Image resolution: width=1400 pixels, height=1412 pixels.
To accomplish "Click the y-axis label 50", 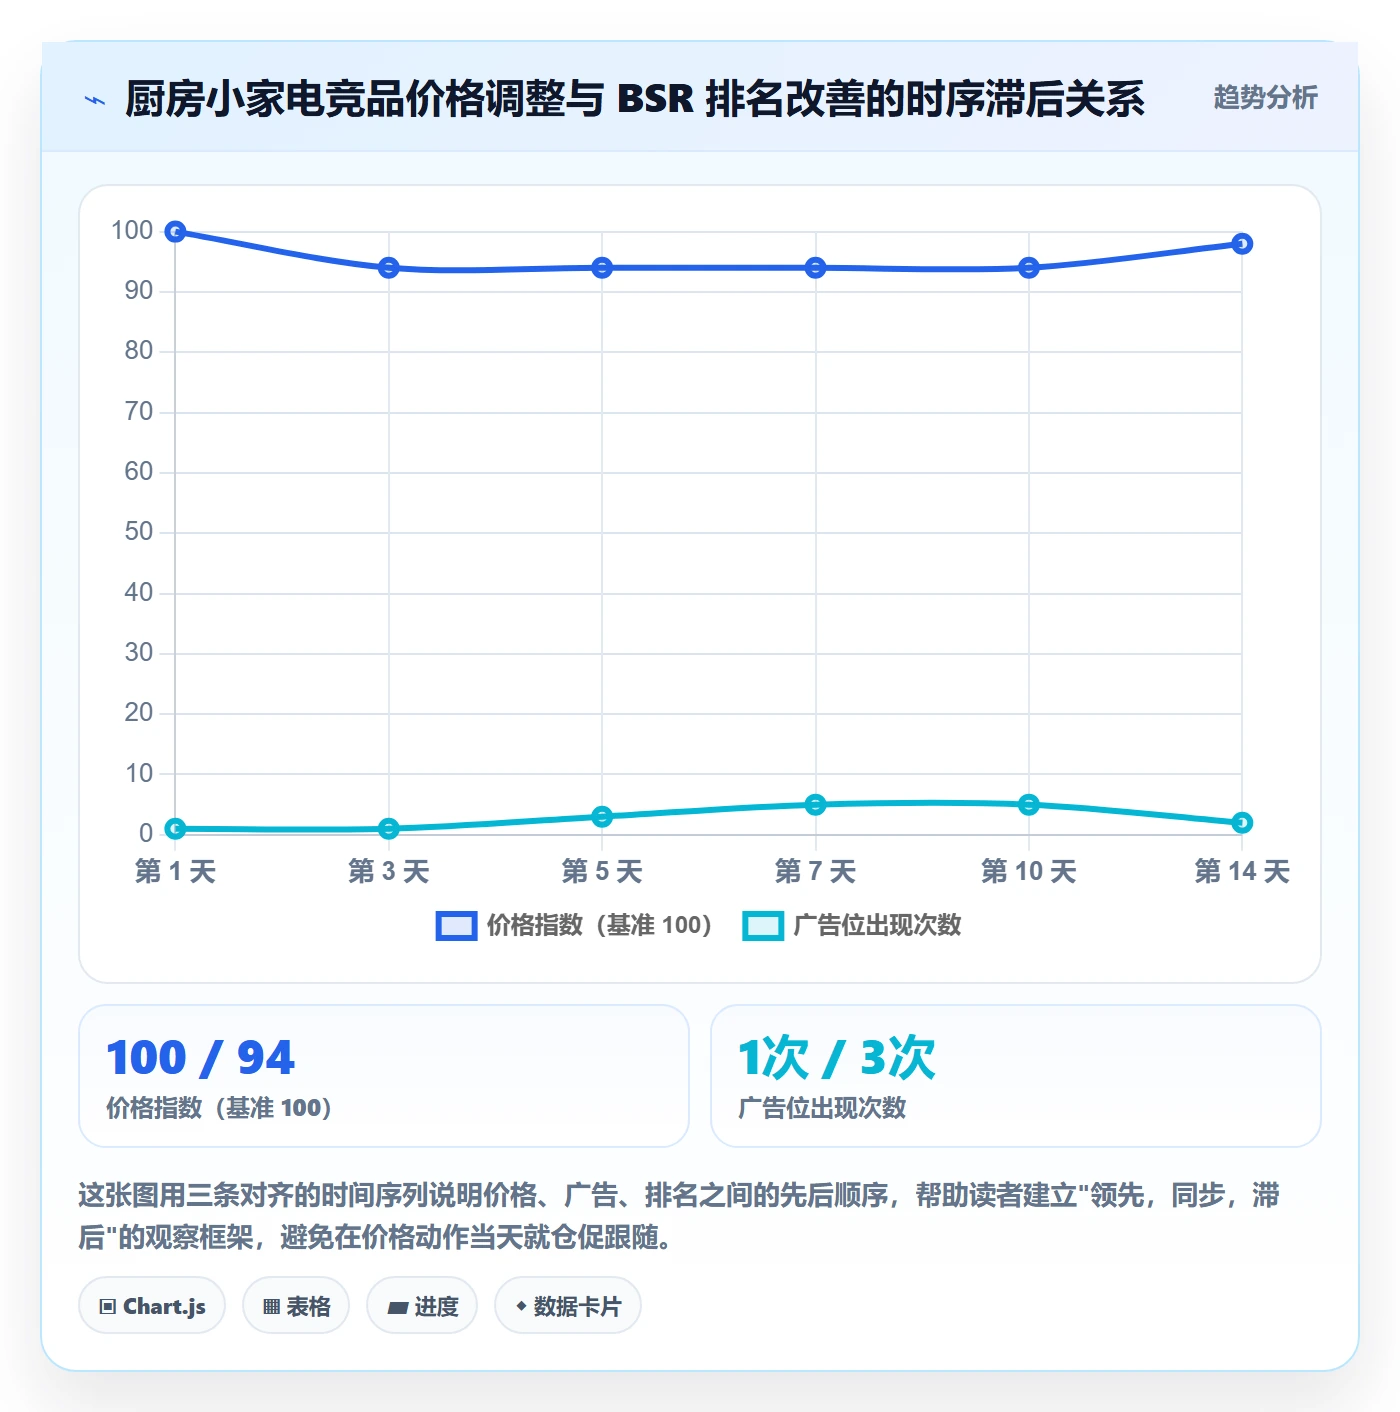I will [x=139, y=532].
